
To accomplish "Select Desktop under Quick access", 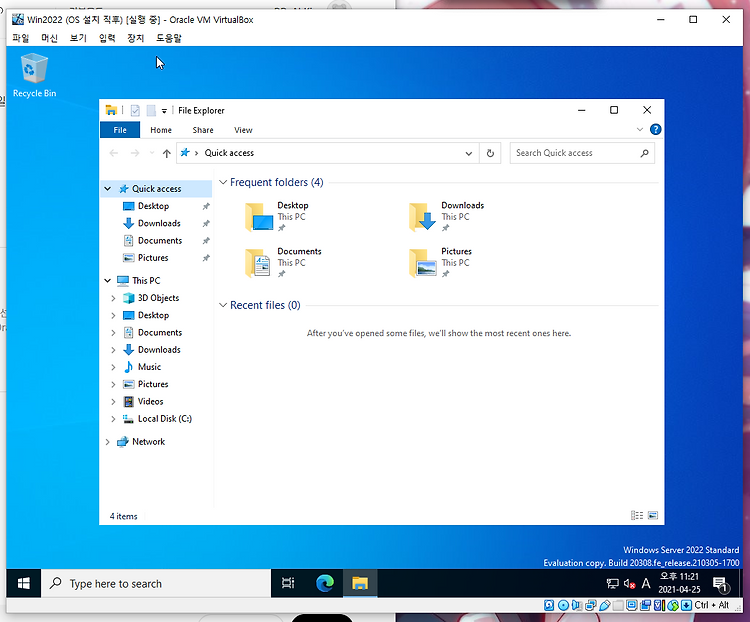I will (153, 206).
